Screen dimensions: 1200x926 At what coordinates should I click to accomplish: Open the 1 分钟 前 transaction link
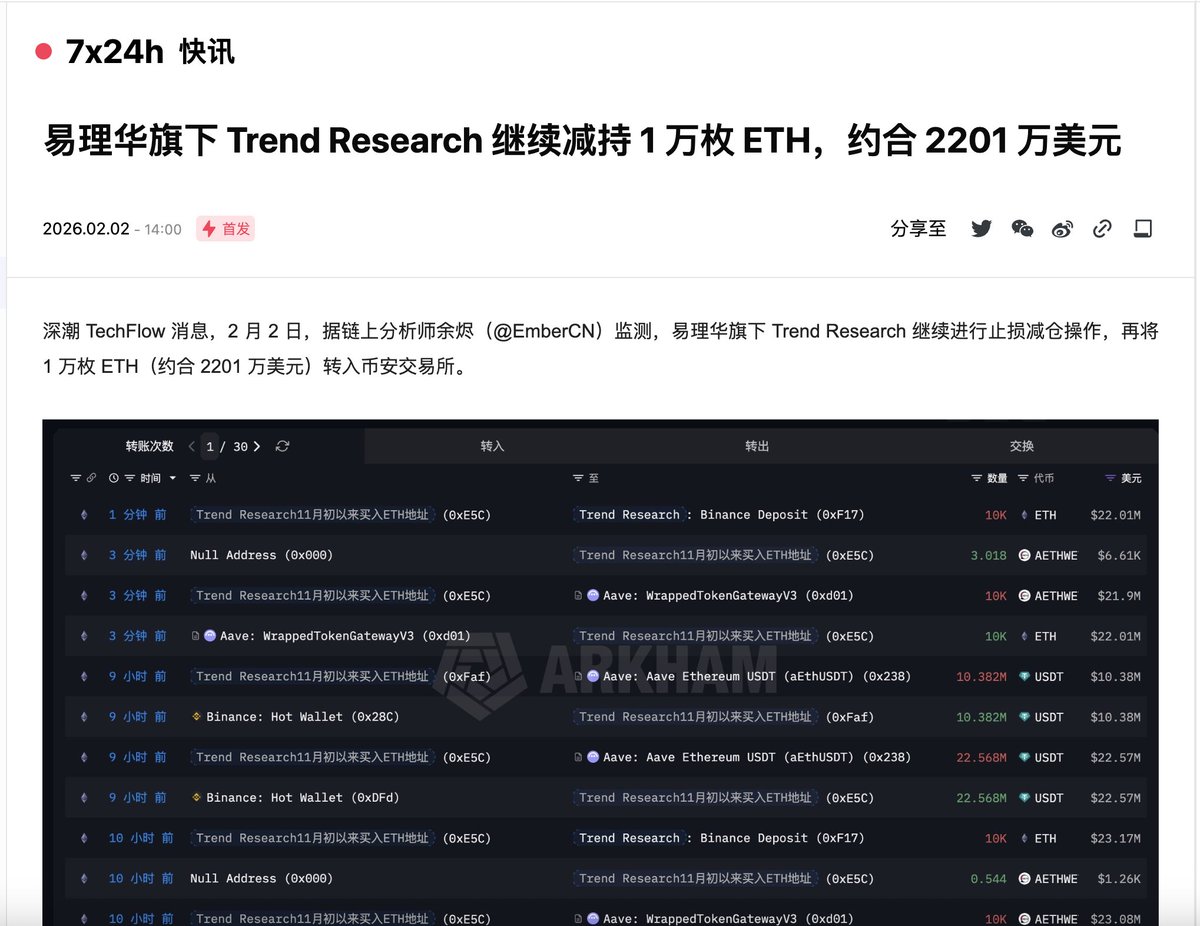click(138, 515)
